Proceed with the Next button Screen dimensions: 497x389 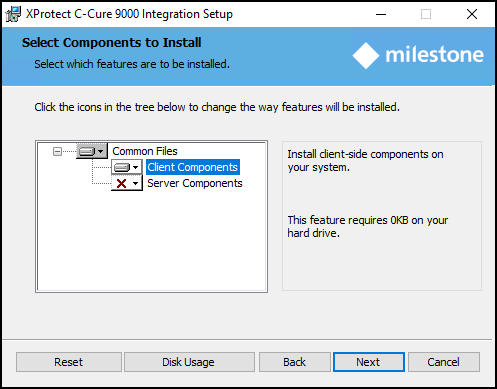point(369,362)
